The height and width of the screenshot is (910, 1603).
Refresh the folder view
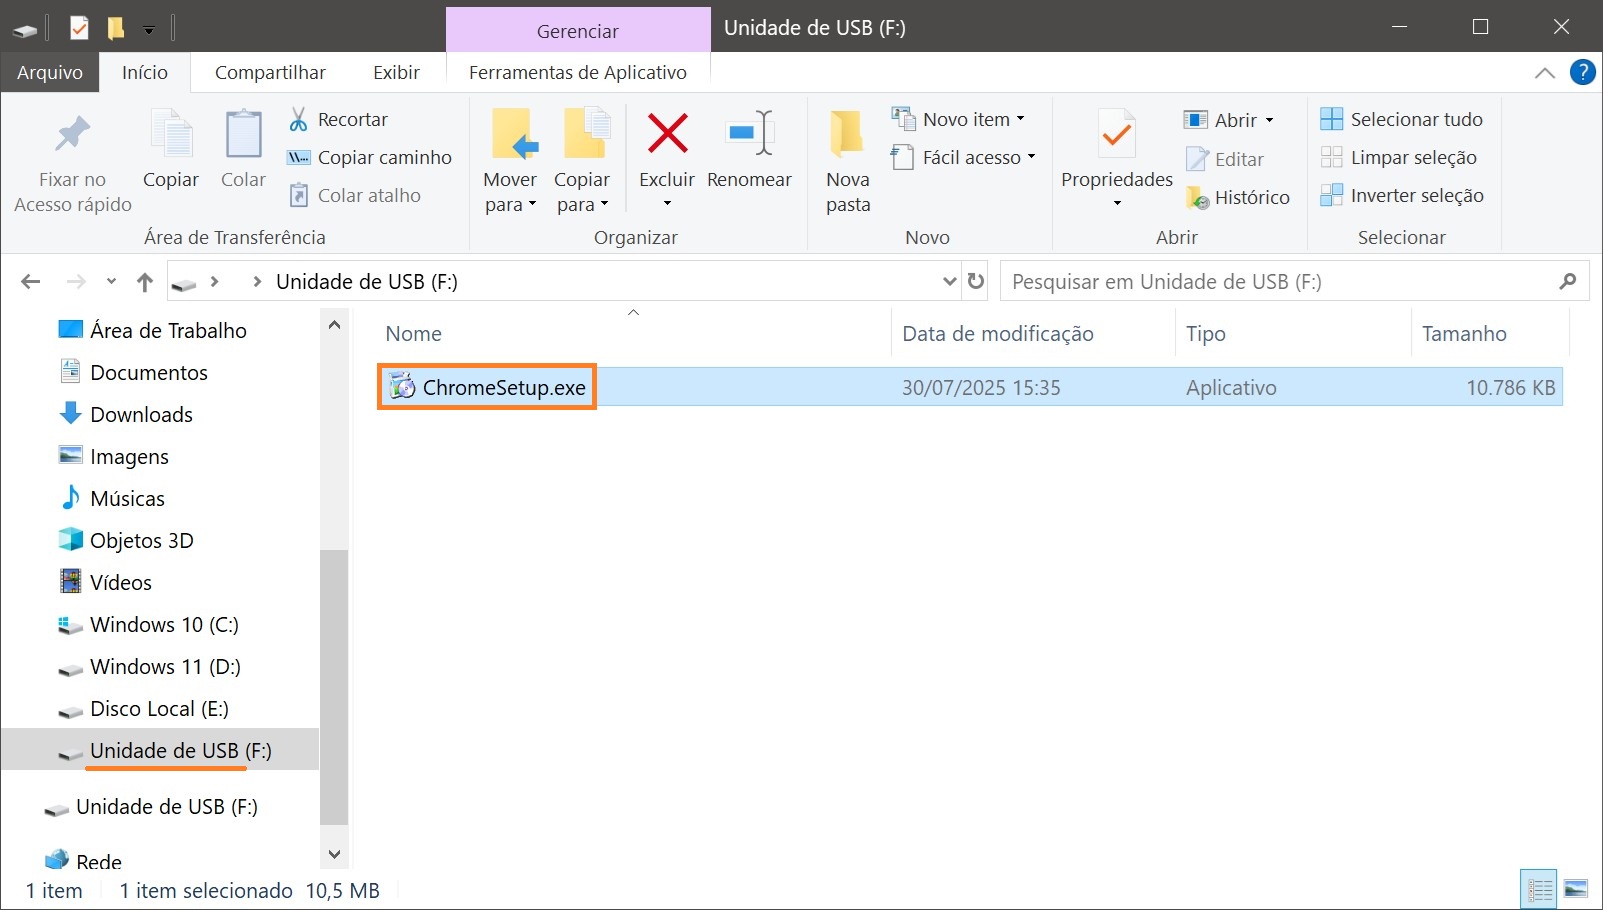pyautogui.click(x=976, y=282)
